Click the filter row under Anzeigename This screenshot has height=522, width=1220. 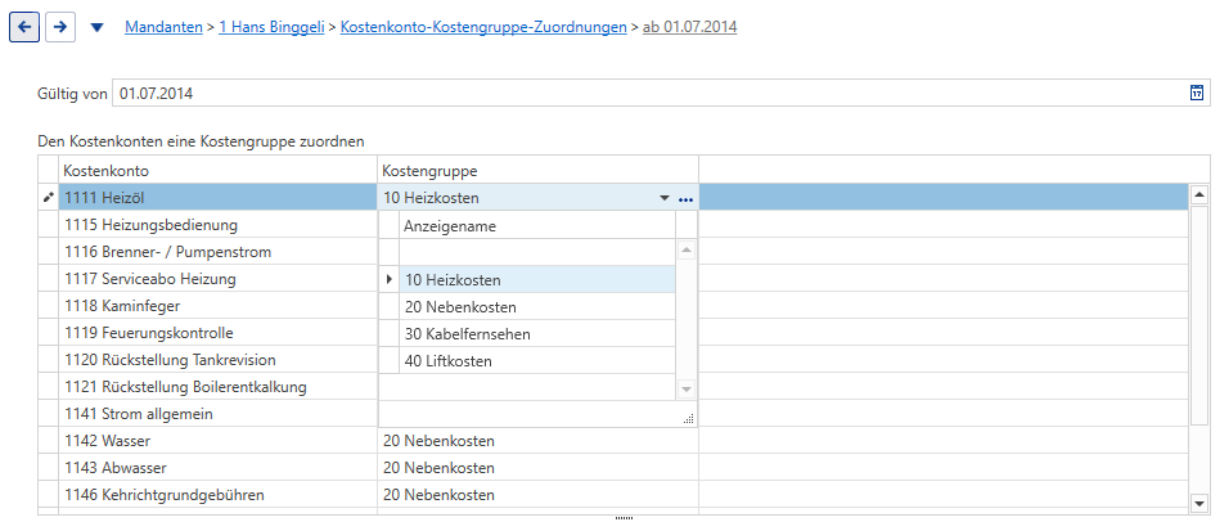537,252
